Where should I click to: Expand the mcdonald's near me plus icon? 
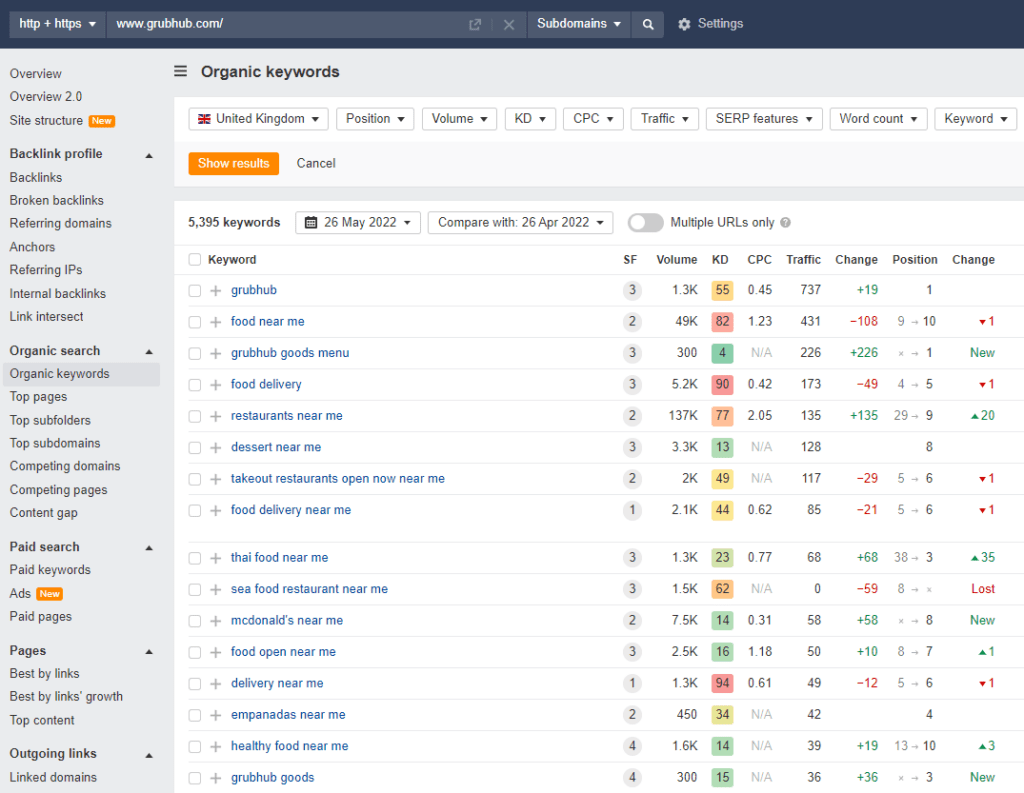click(216, 621)
